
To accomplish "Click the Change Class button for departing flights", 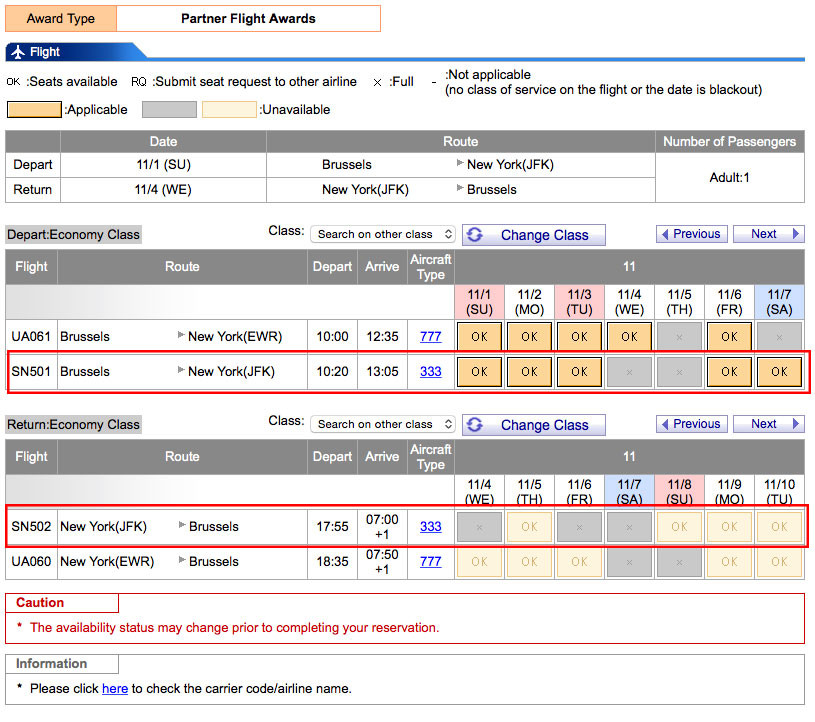I will click(533, 235).
